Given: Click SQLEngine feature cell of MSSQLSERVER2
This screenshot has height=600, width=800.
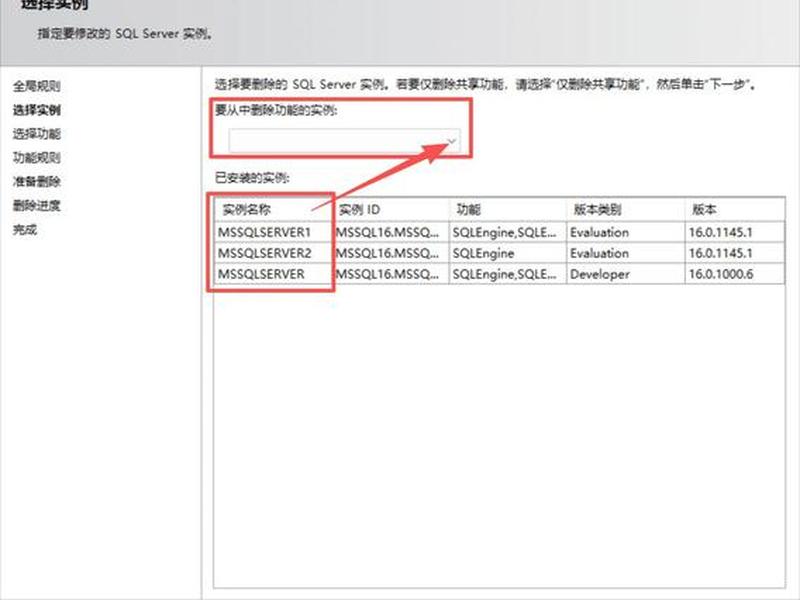Looking at the screenshot, I should click(x=508, y=253).
